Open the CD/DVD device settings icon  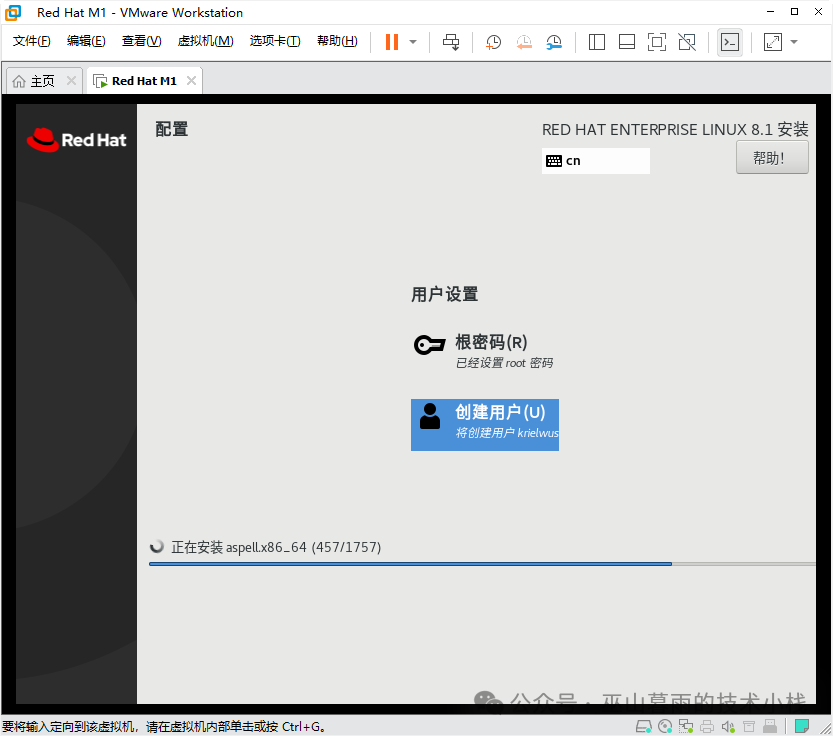[664, 725]
